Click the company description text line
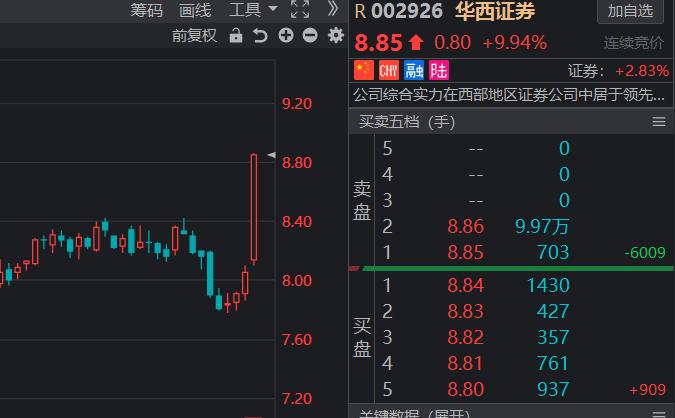Screen dimensions: 675x418 509,95
